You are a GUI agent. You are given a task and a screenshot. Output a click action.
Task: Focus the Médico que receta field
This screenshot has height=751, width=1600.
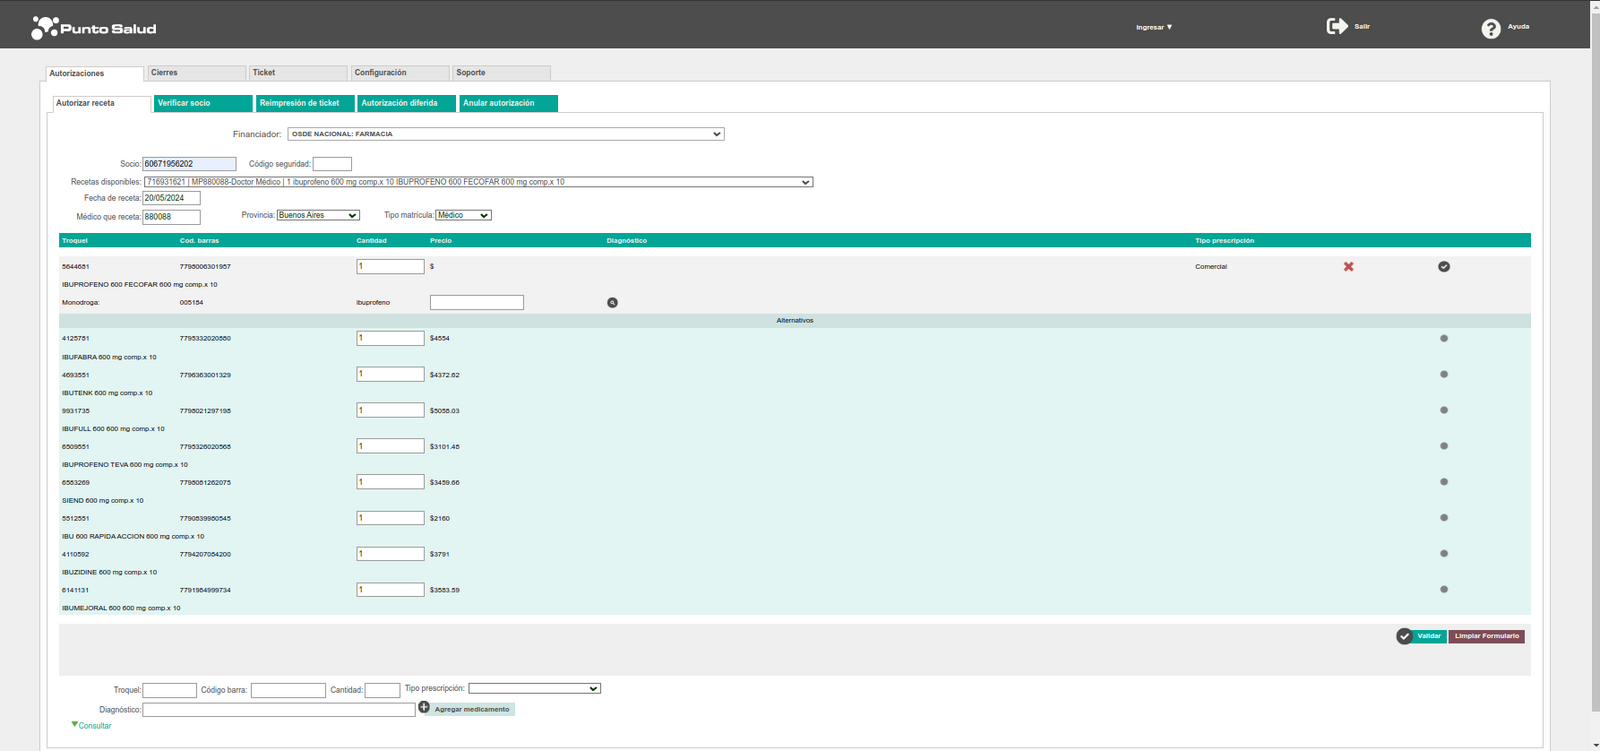click(171, 217)
